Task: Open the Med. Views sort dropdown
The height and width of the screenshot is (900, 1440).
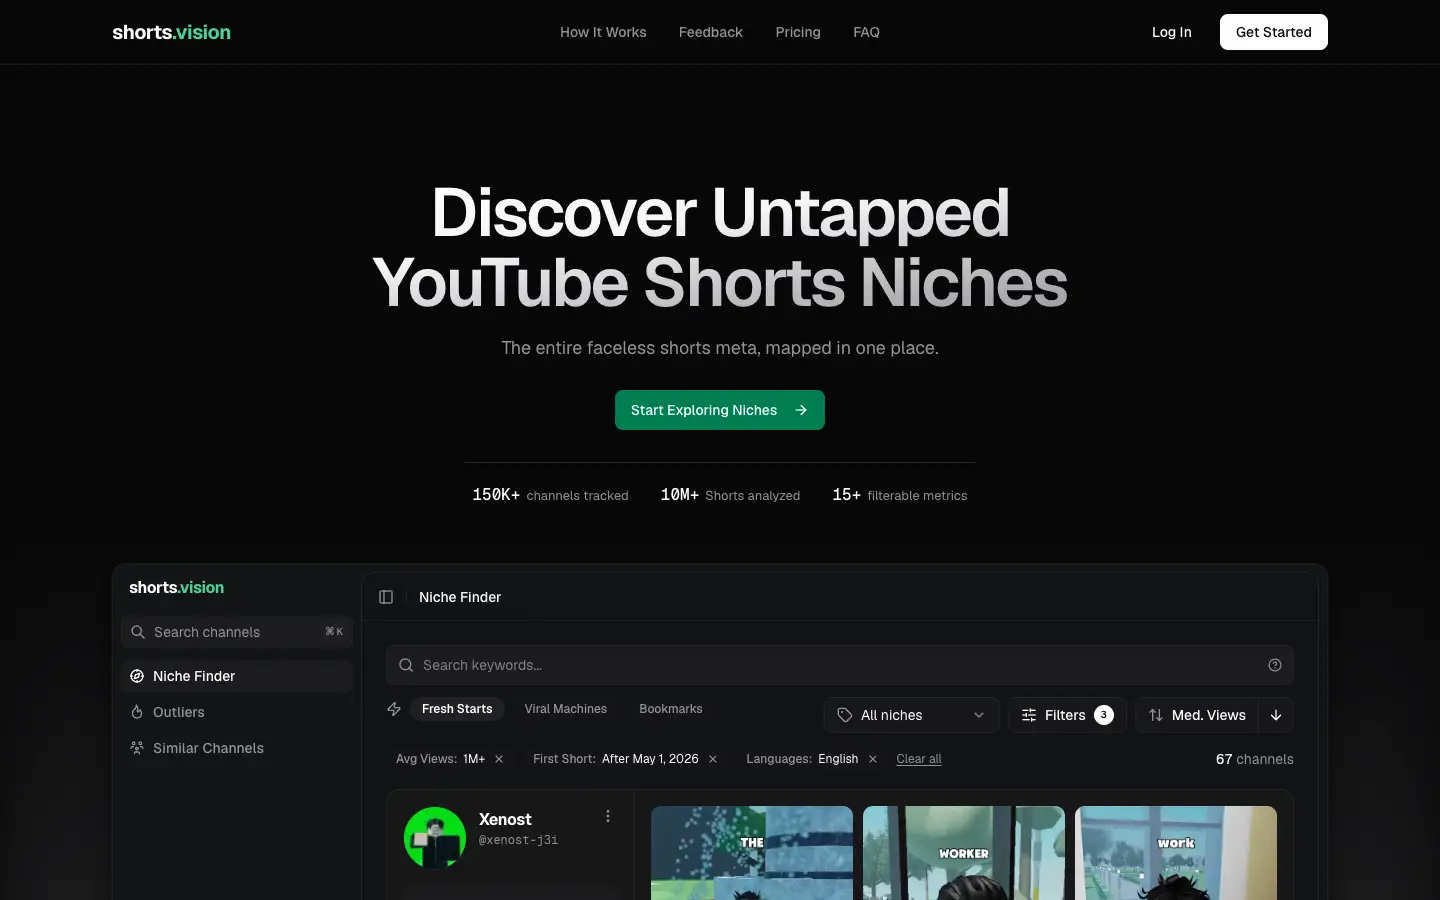Action: [1197, 715]
